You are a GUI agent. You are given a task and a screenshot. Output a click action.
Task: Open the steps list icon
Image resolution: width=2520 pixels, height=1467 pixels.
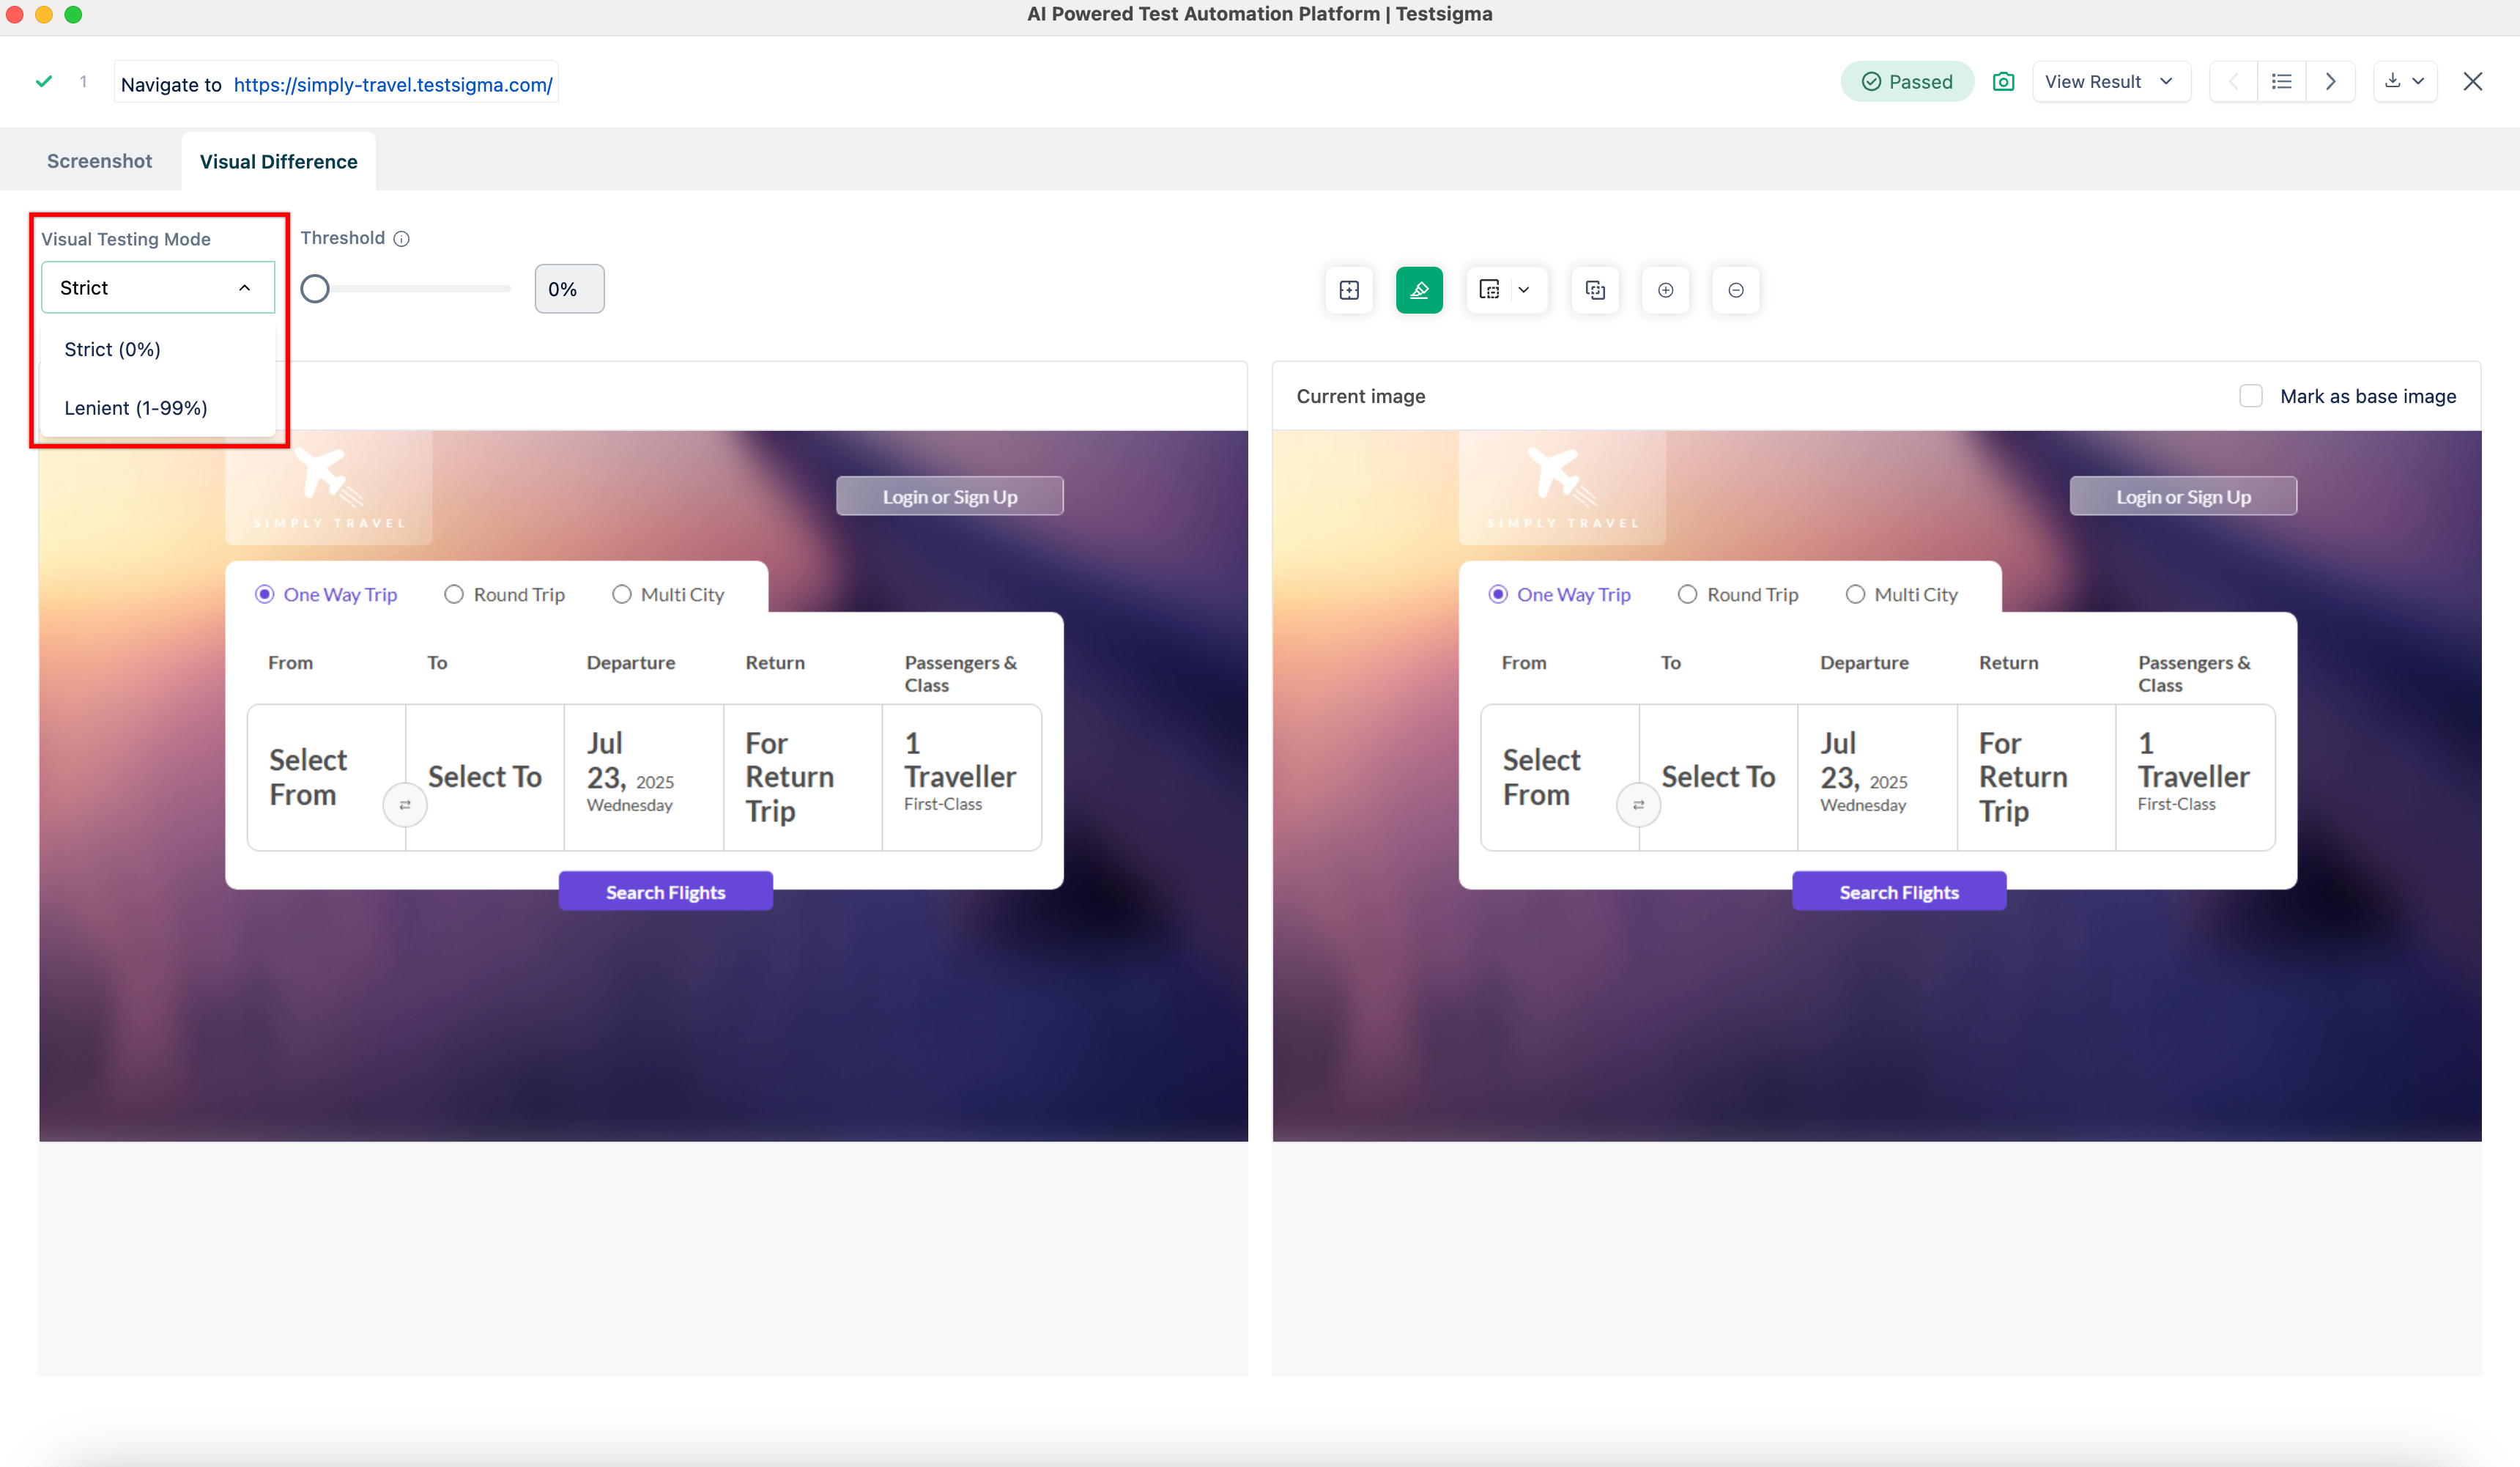[2282, 81]
